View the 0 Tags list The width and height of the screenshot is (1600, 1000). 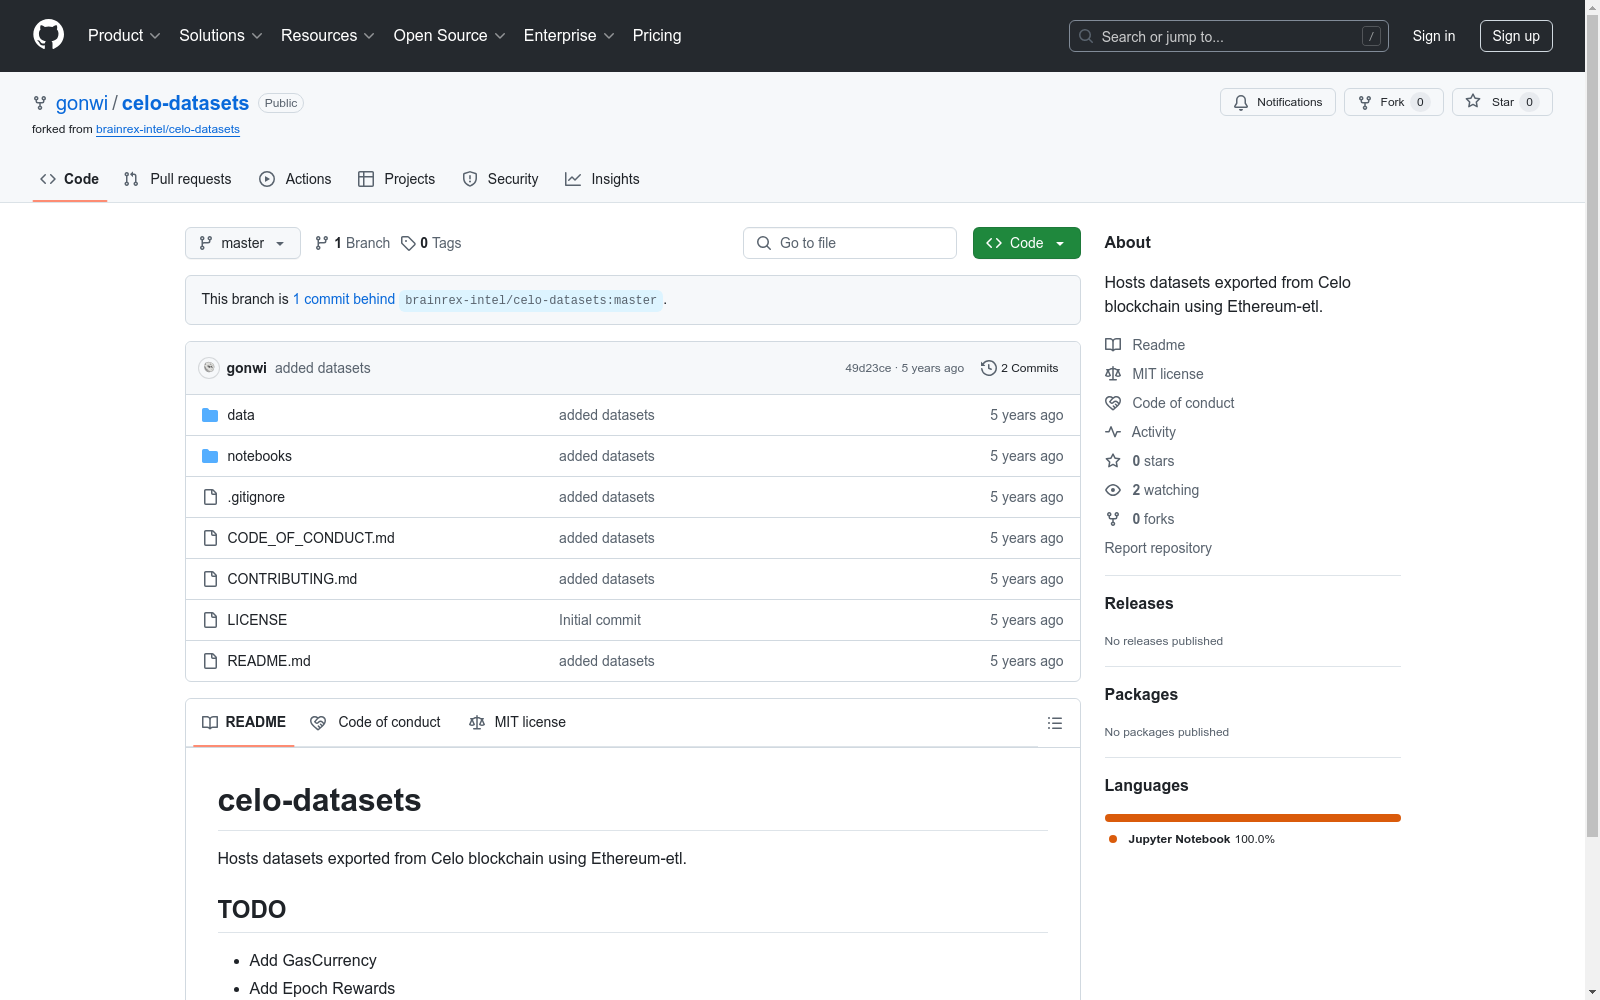(431, 243)
